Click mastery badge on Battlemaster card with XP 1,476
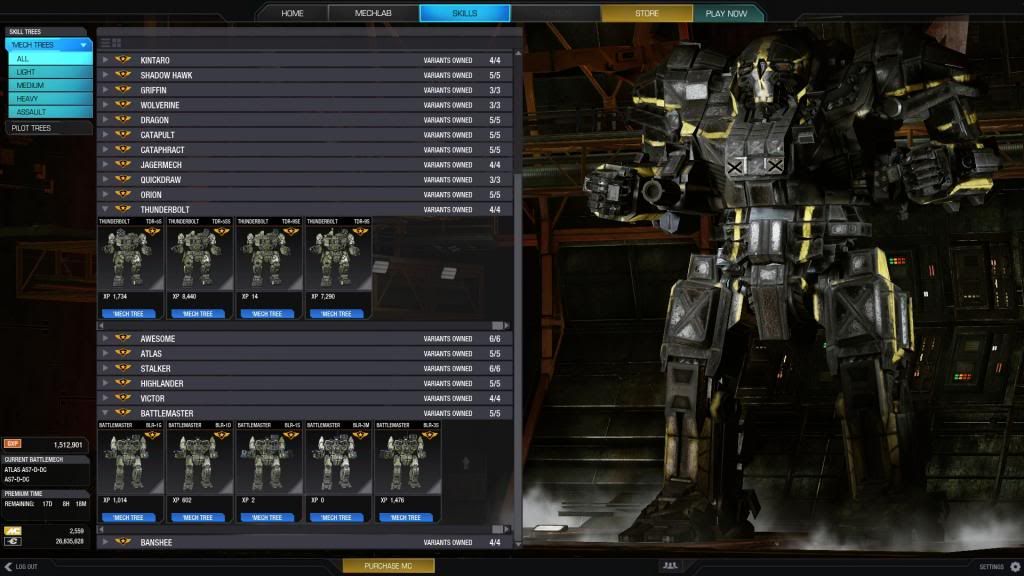 tap(430, 436)
